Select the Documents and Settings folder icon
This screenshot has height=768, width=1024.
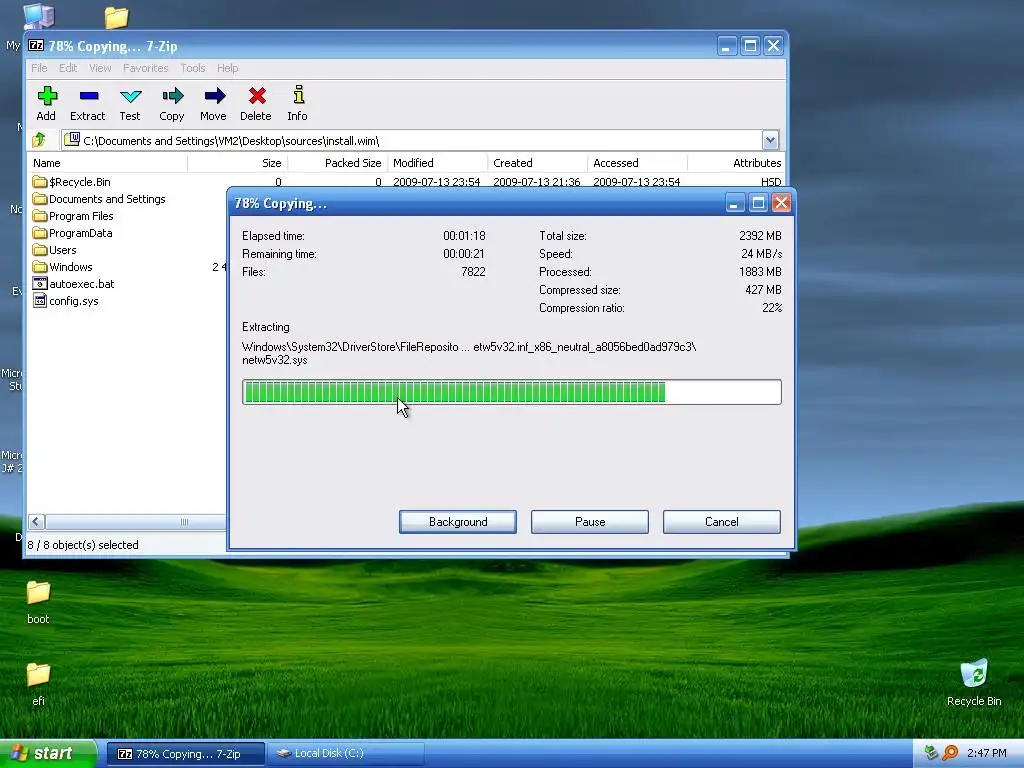click(40, 199)
